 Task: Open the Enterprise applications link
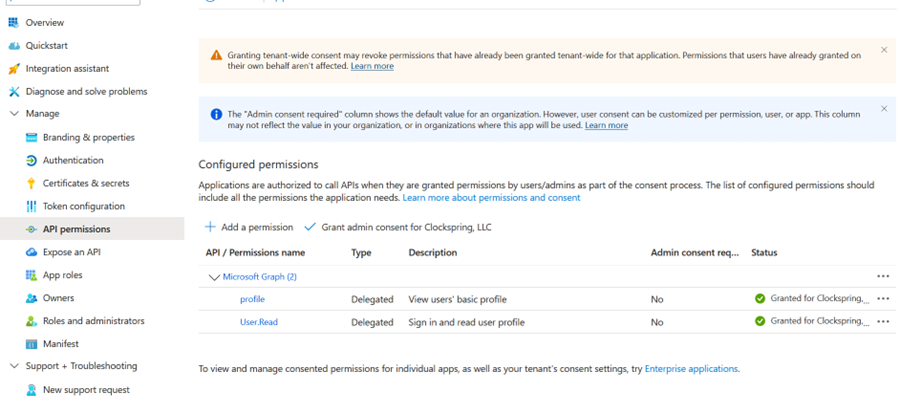691,369
